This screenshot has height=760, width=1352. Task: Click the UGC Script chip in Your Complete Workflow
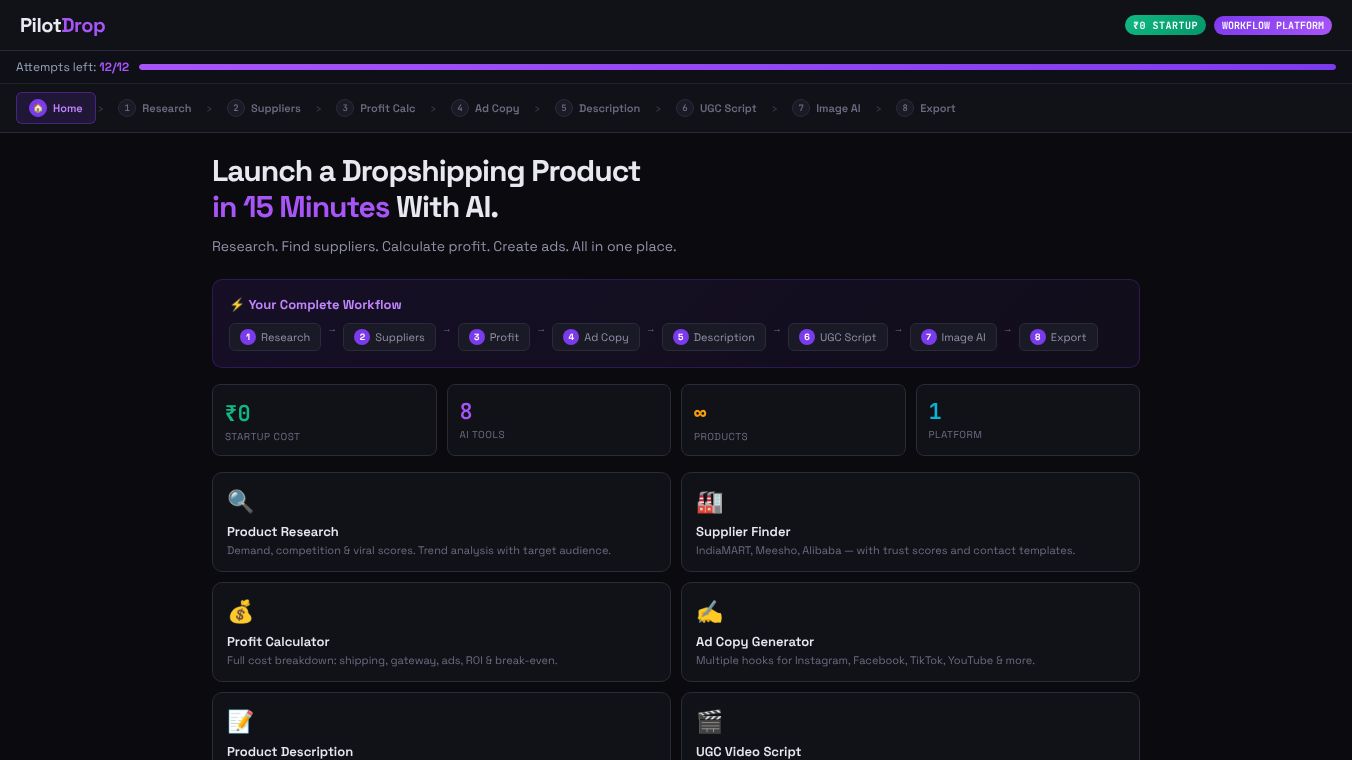(838, 337)
